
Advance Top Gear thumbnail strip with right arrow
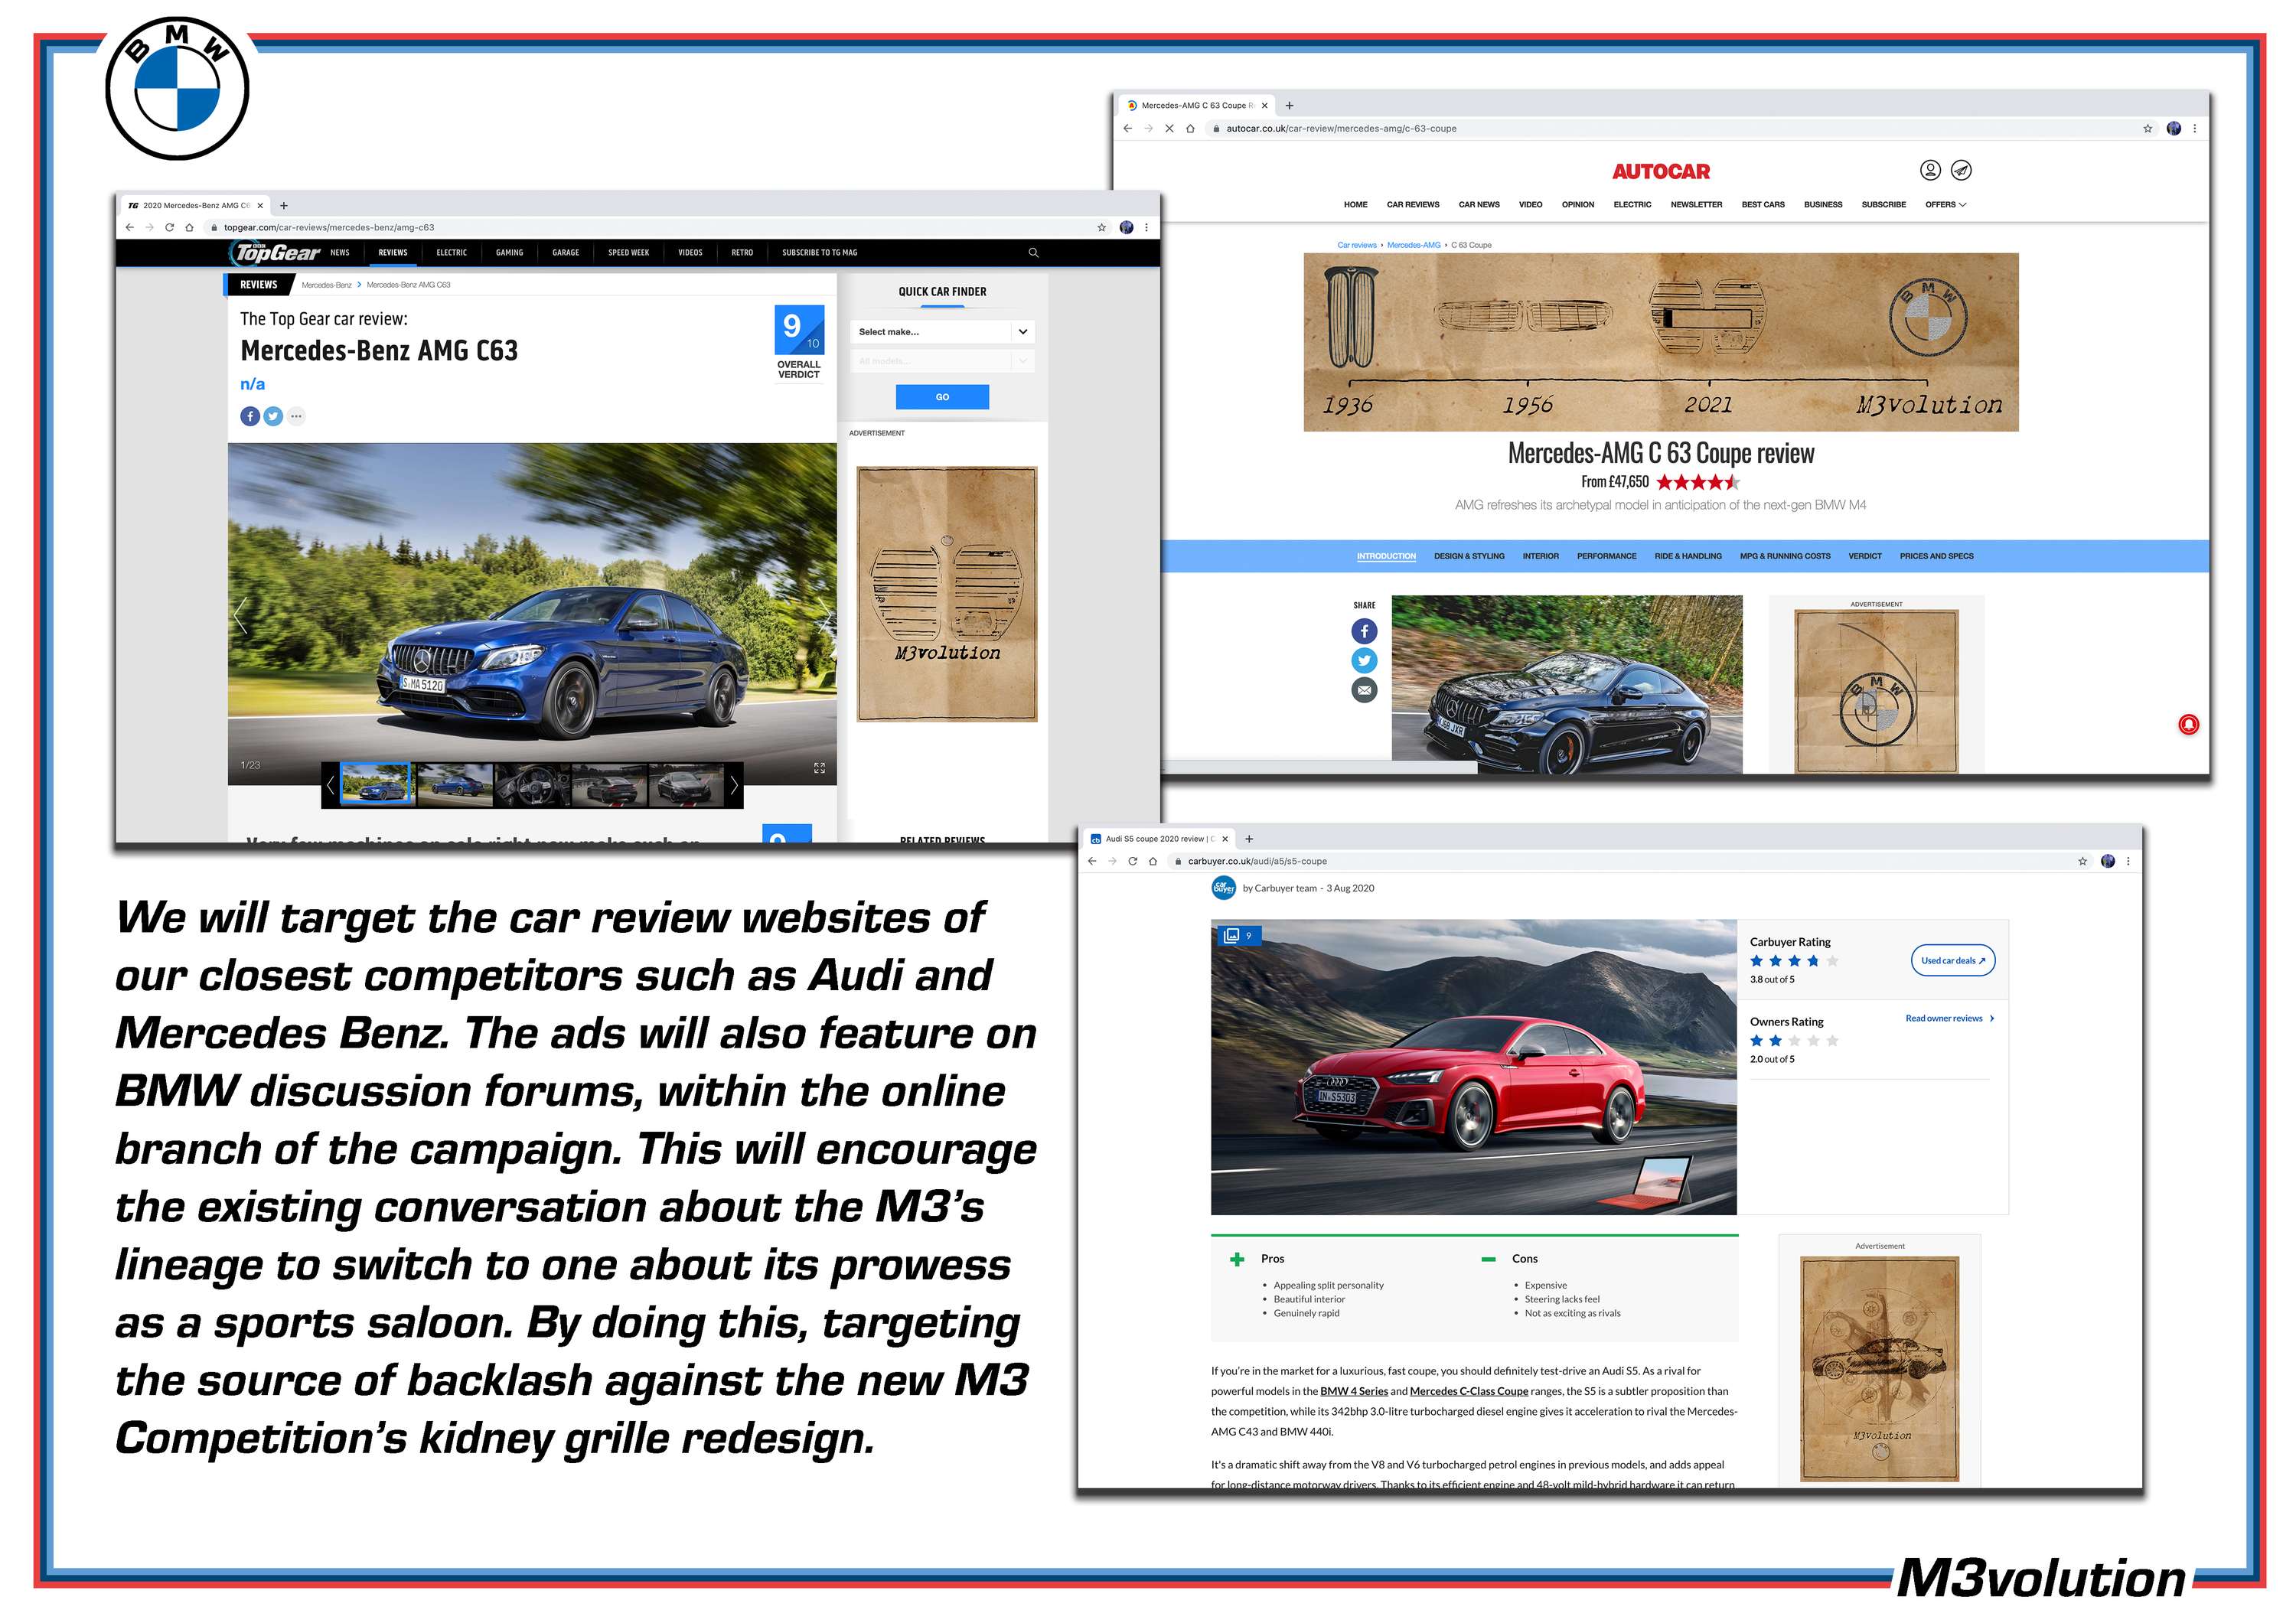pyautogui.click(x=734, y=786)
